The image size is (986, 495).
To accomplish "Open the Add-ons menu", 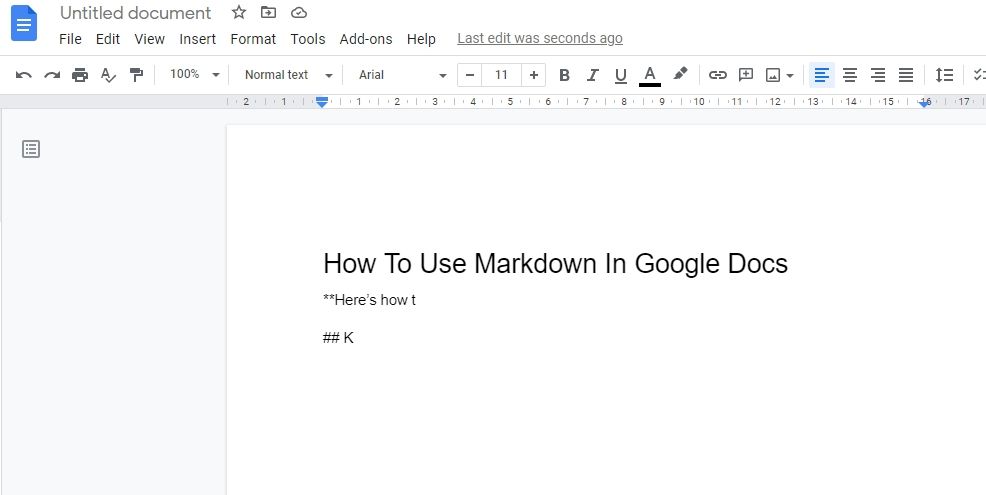I will 366,39.
